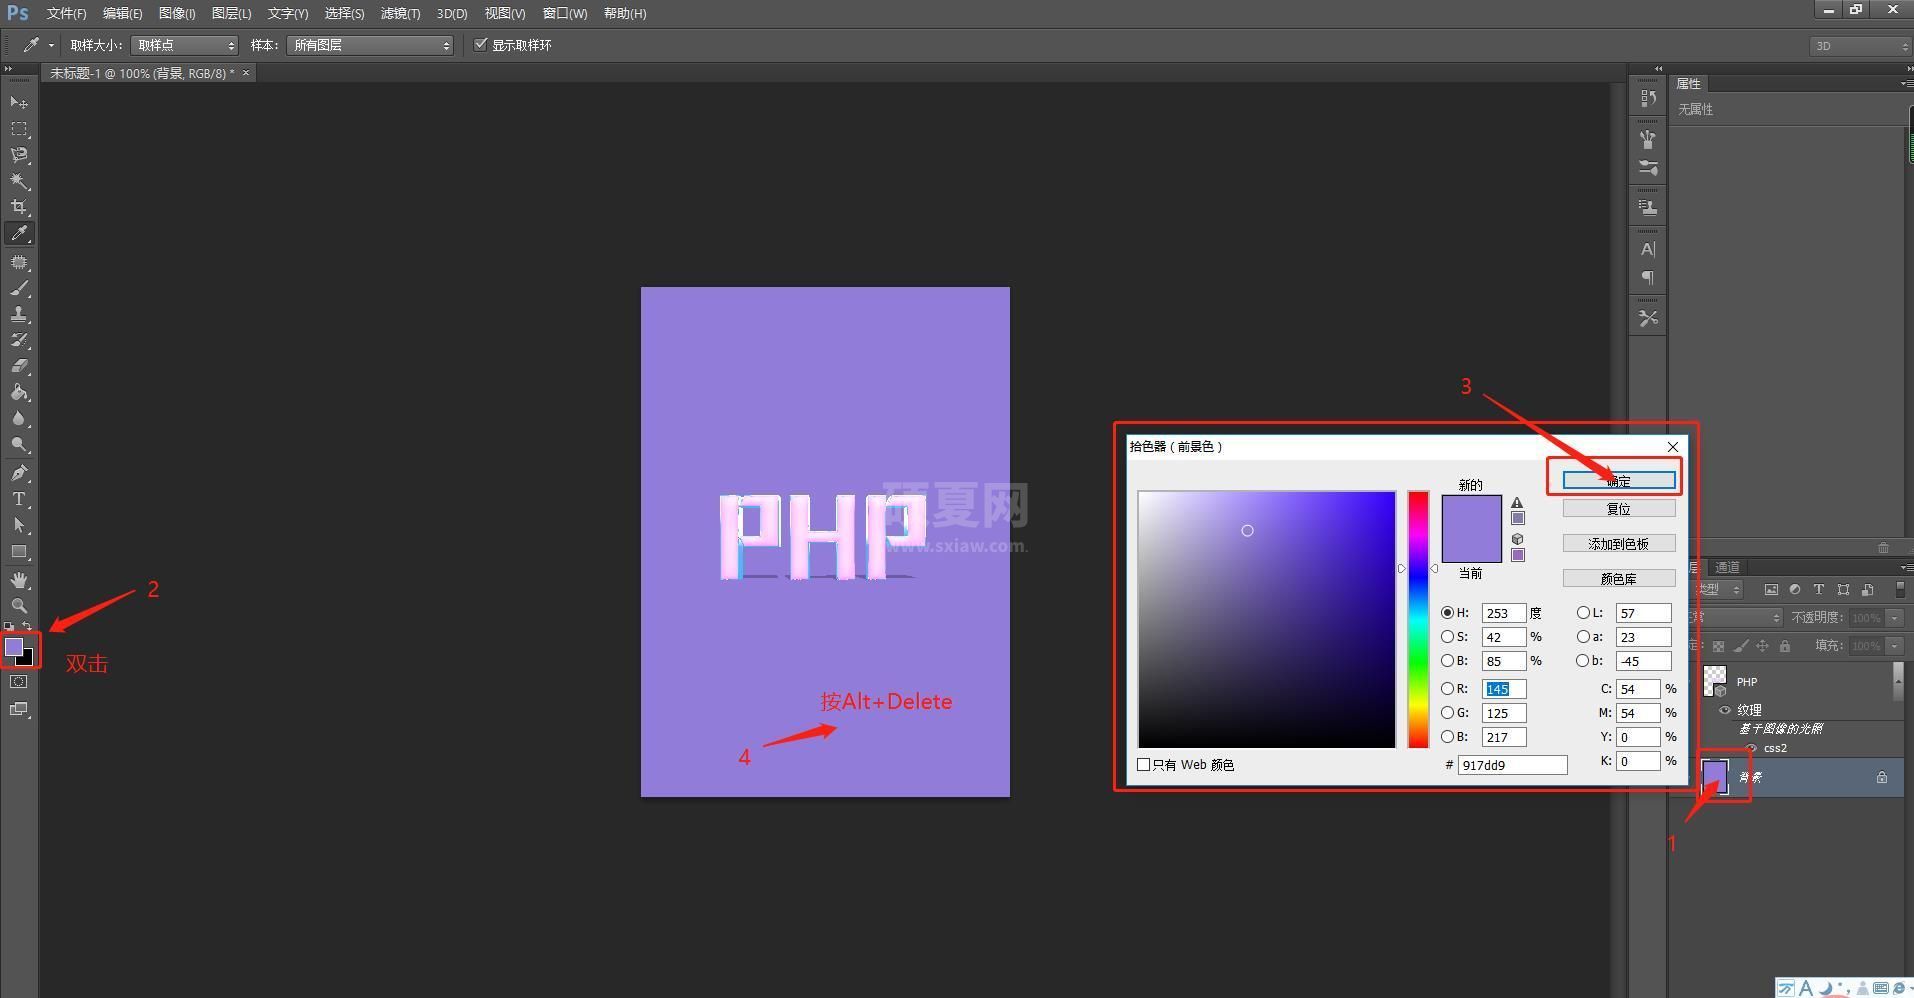The width and height of the screenshot is (1914, 998).
Task: Select the Rectangle shape tool
Action: [x=19, y=551]
